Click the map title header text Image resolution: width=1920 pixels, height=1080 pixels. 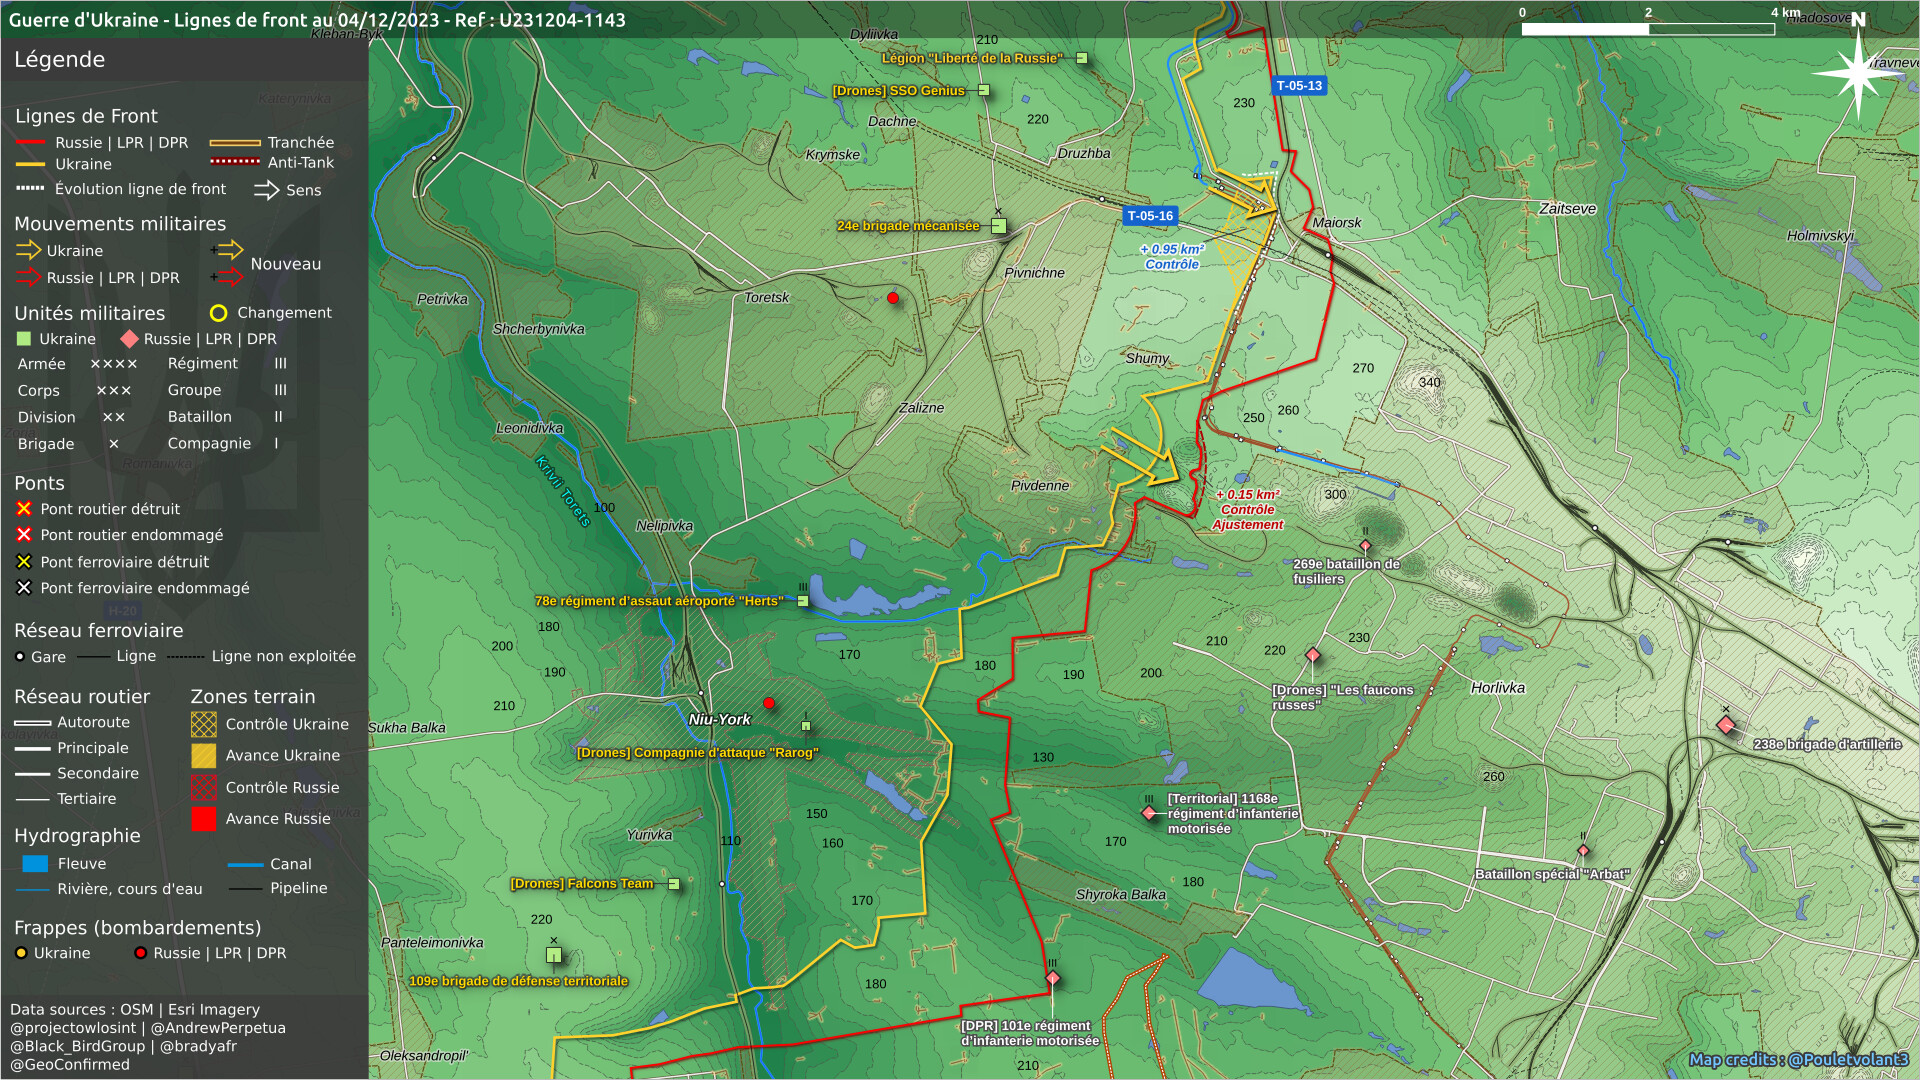(317, 20)
